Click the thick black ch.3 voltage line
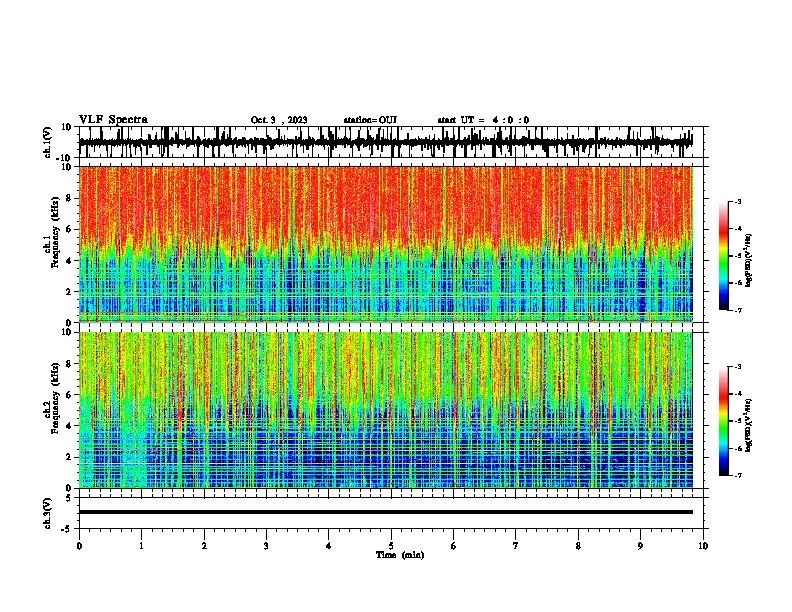 385,512
